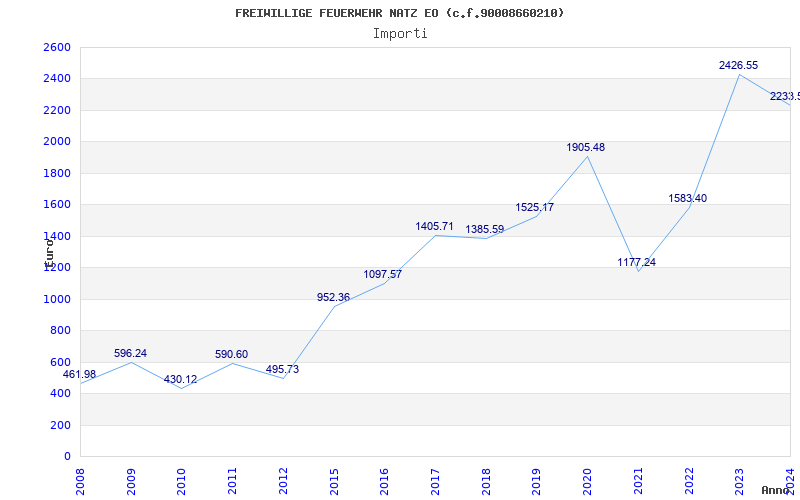
Task: Click the 0 y-axis tick label
Action: 67,456
